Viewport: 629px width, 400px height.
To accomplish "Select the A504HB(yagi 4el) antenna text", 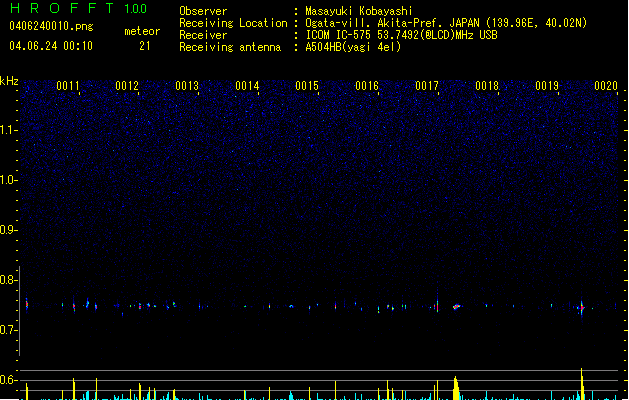I will (353, 47).
